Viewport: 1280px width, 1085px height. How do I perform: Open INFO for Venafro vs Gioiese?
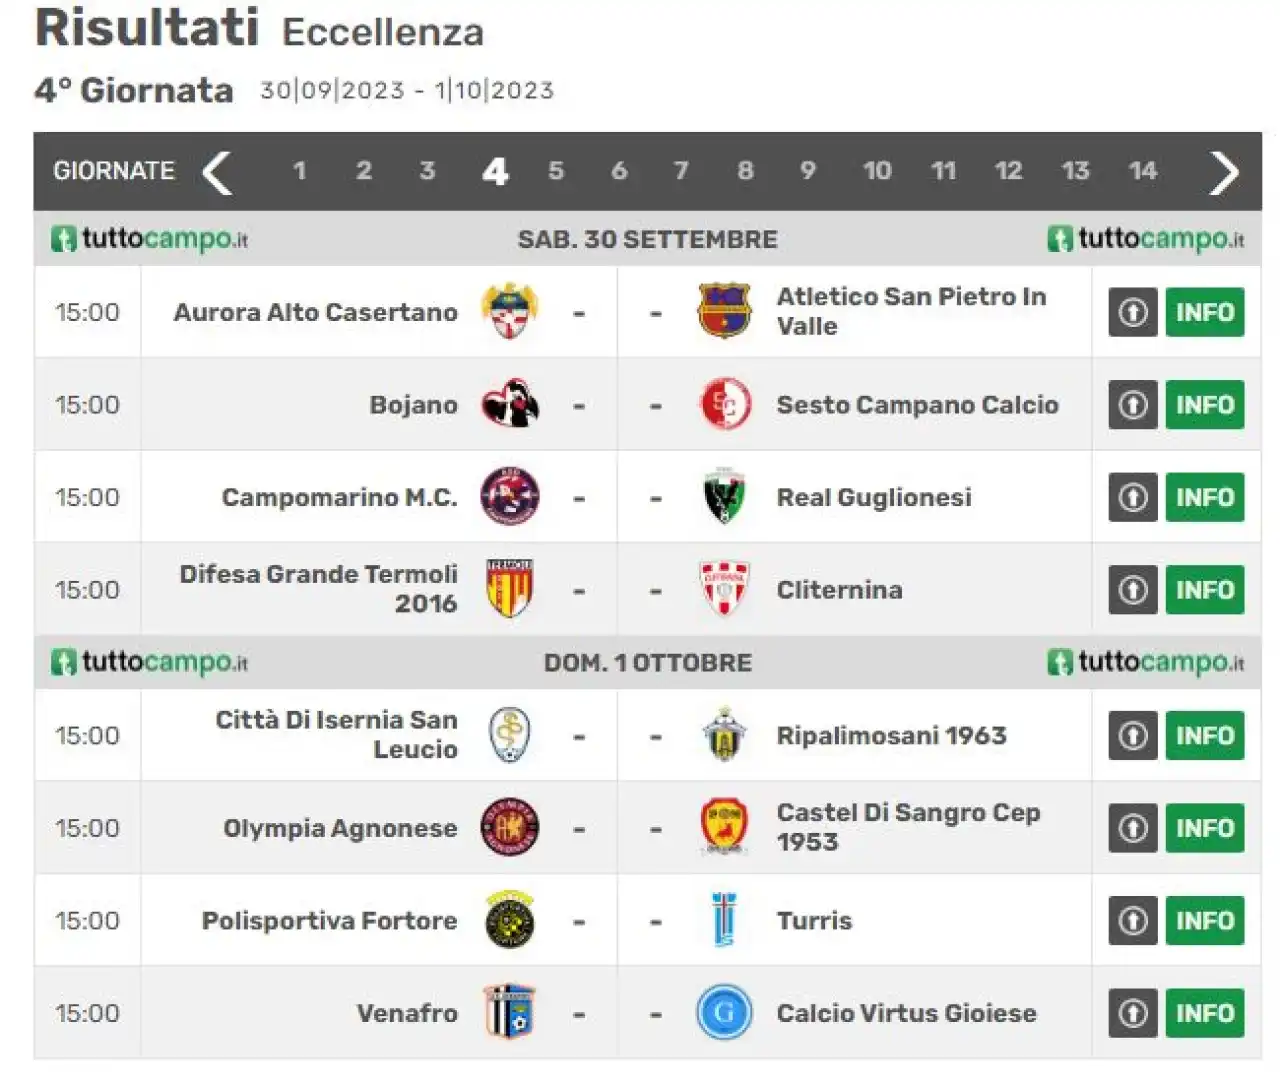click(1205, 1013)
